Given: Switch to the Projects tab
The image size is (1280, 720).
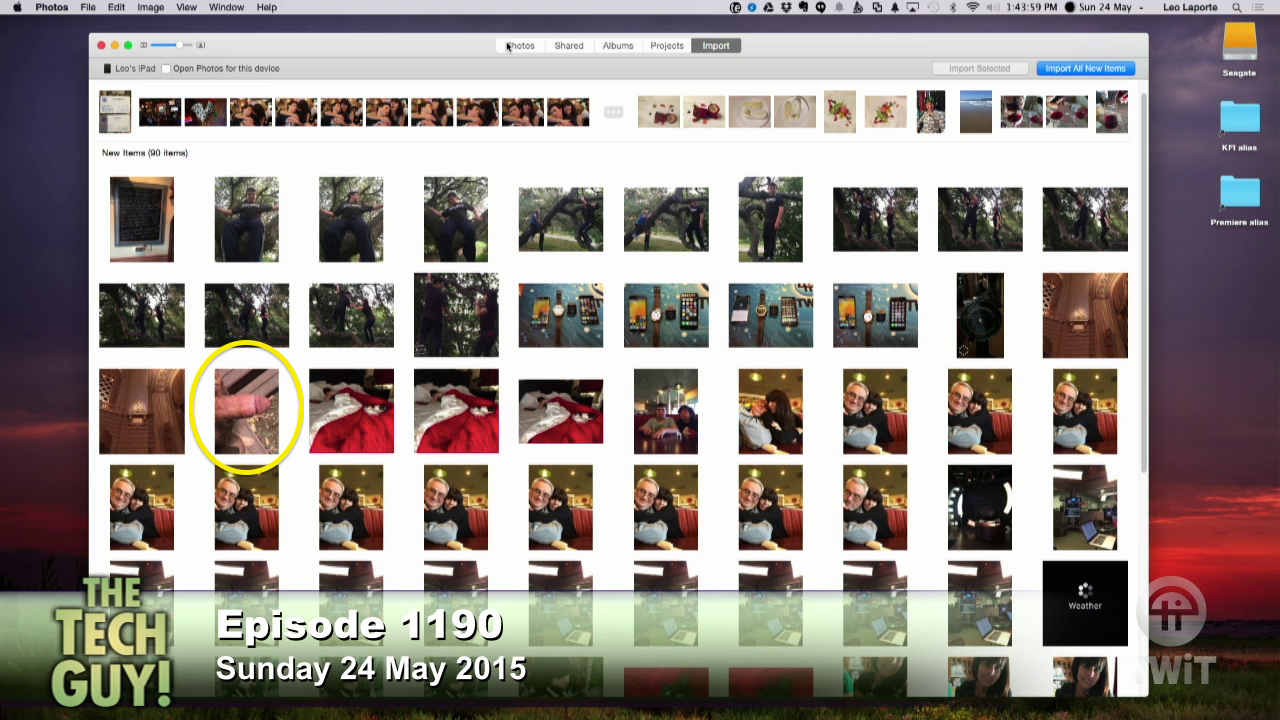Looking at the screenshot, I should 667,46.
